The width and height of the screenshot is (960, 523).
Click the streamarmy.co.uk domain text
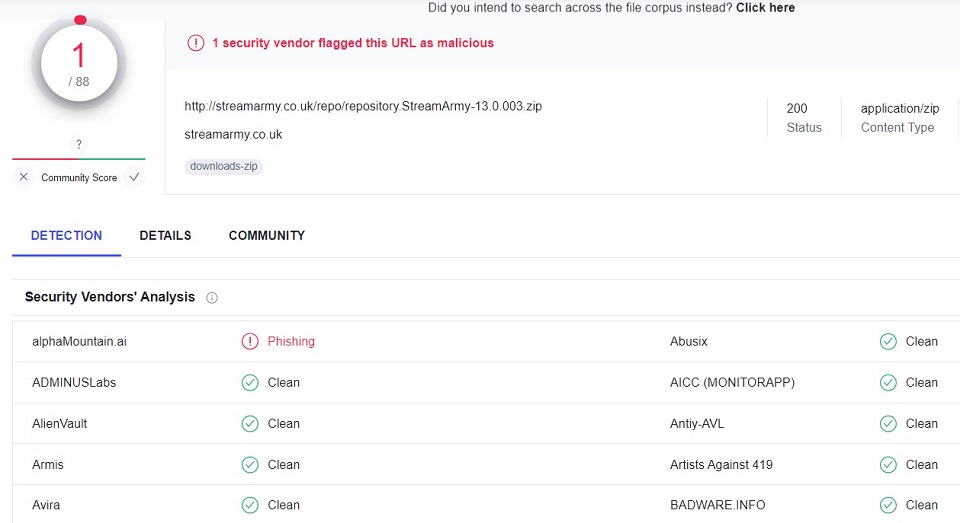[x=233, y=134]
